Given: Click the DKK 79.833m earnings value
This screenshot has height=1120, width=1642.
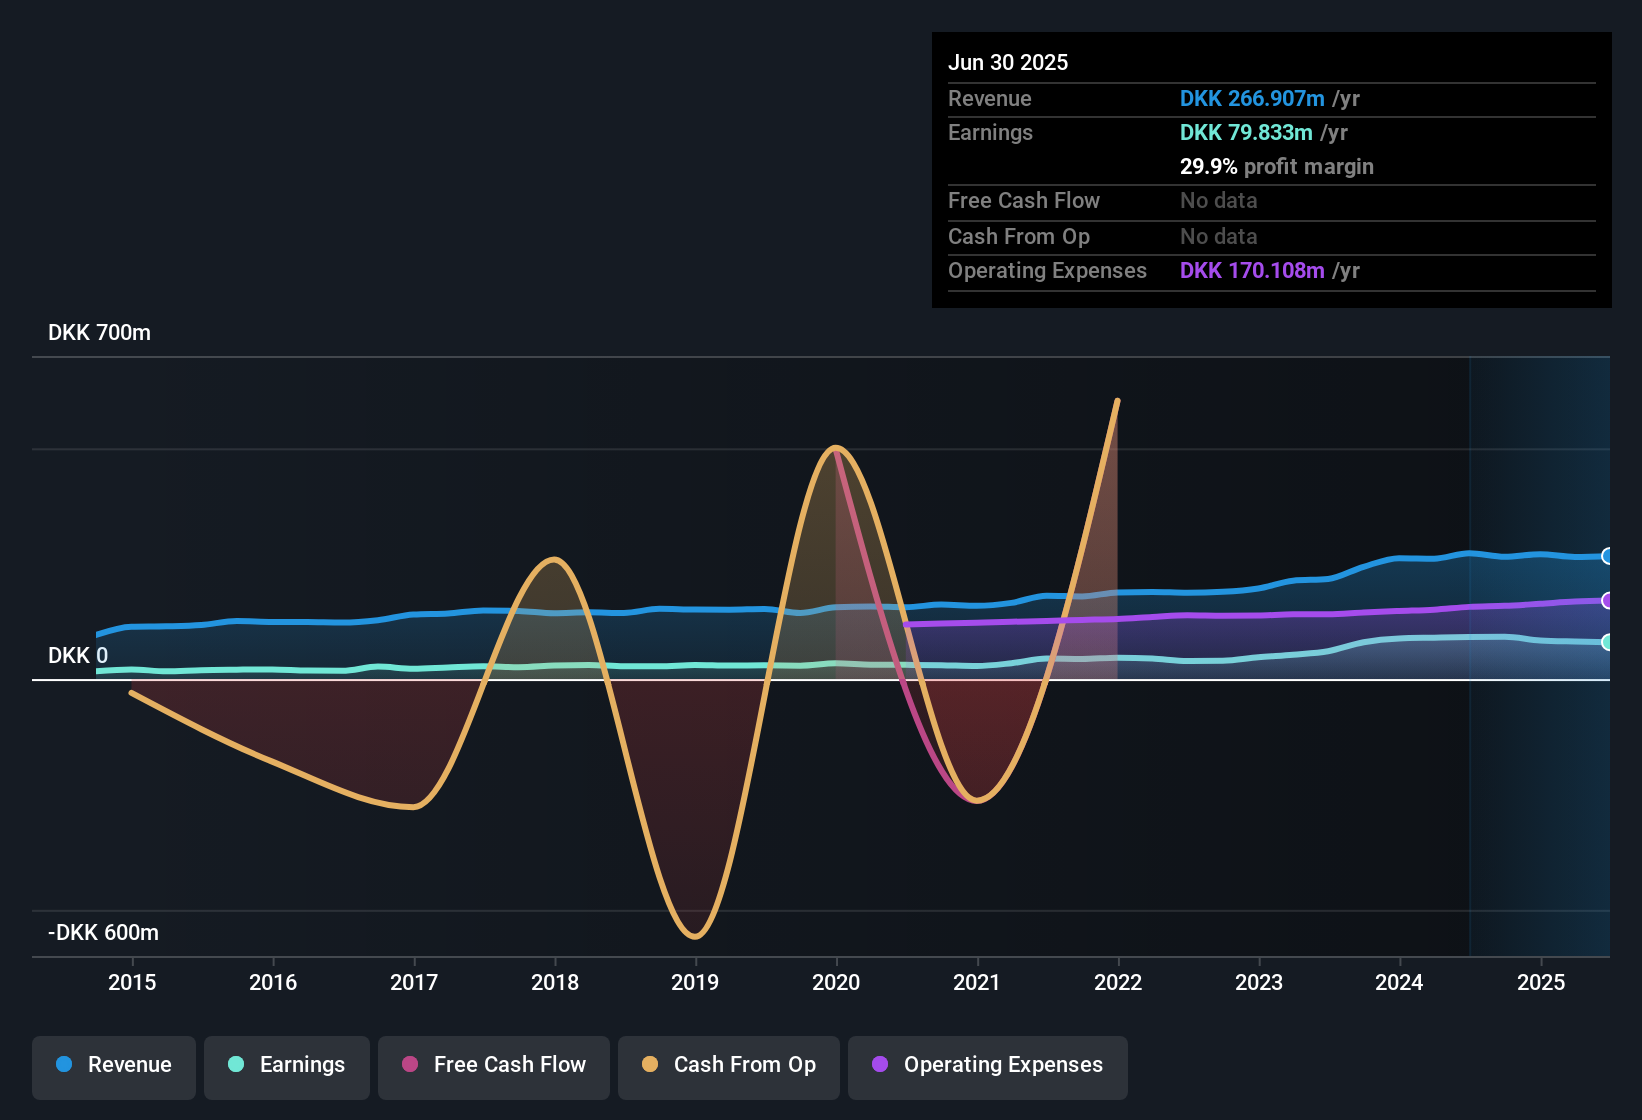Looking at the screenshot, I should [x=1246, y=133].
